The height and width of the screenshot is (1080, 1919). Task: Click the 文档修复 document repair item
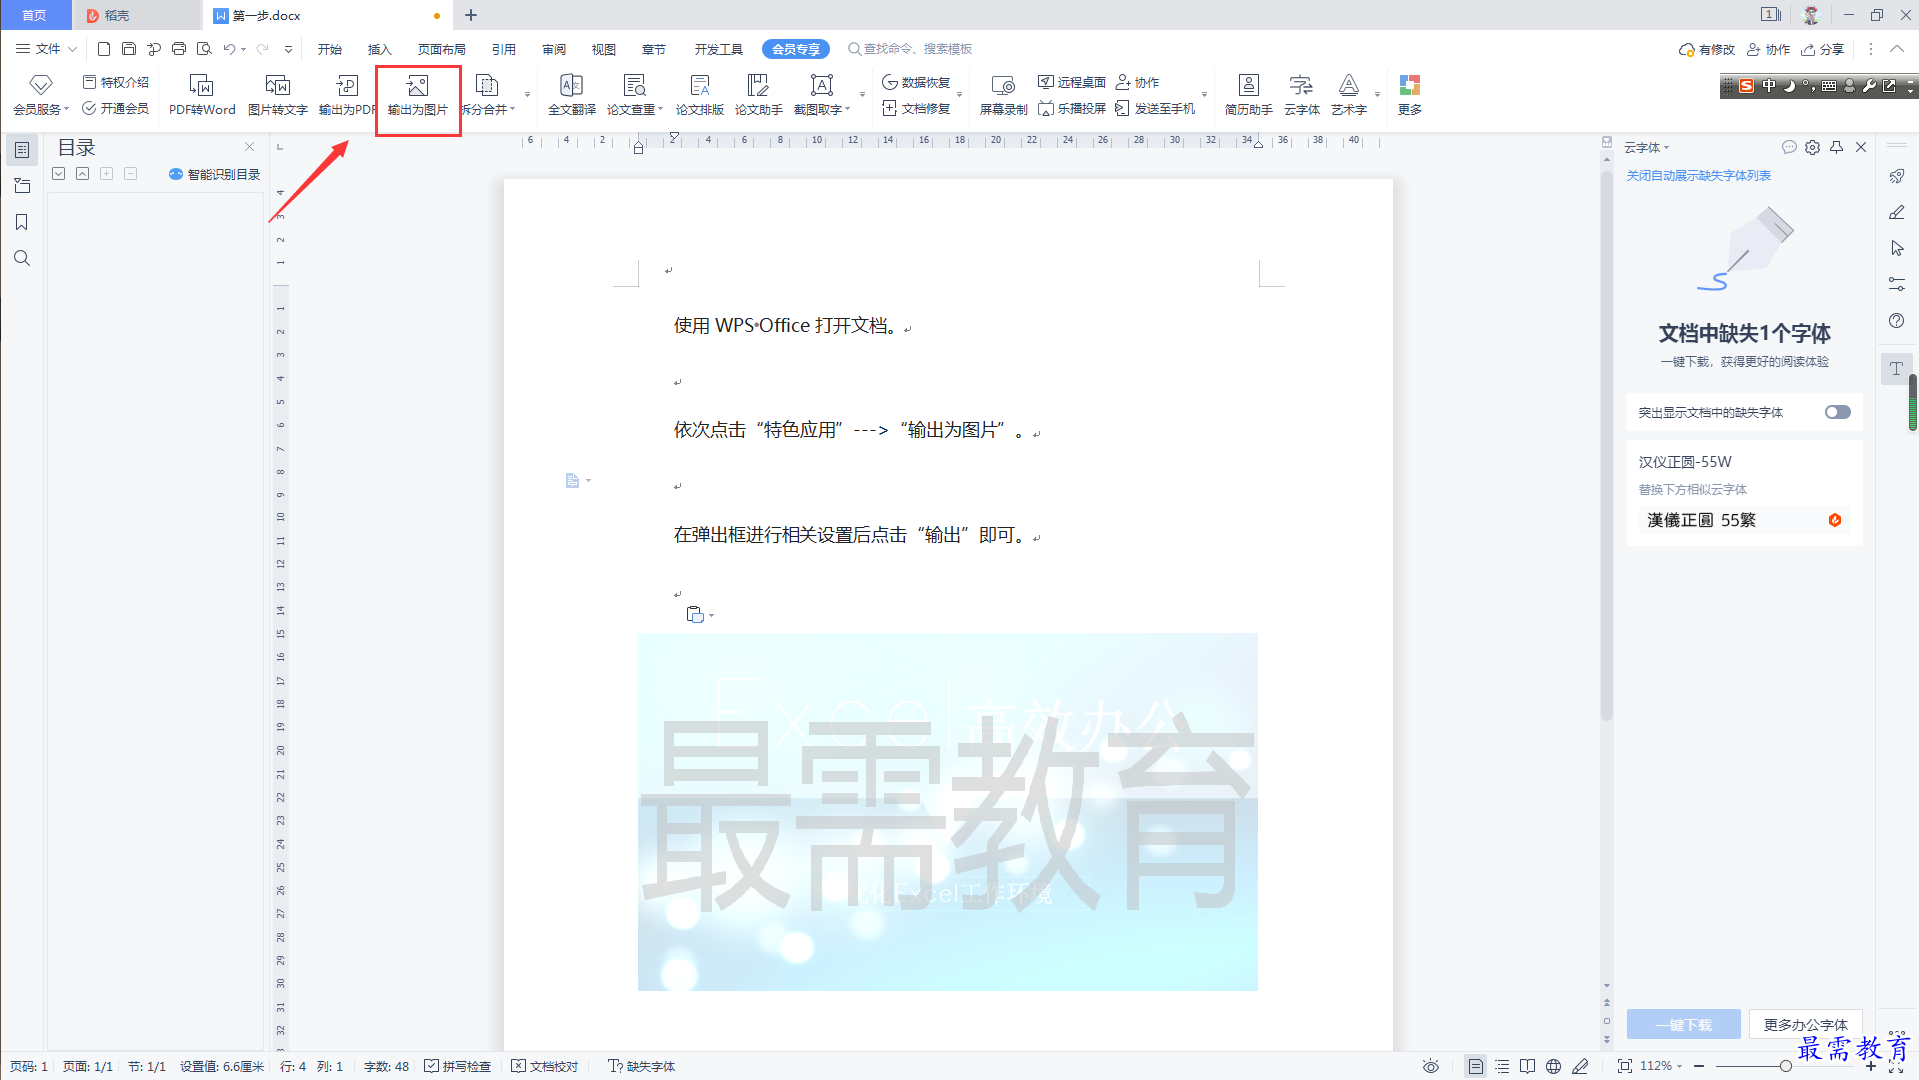[x=916, y=108]
